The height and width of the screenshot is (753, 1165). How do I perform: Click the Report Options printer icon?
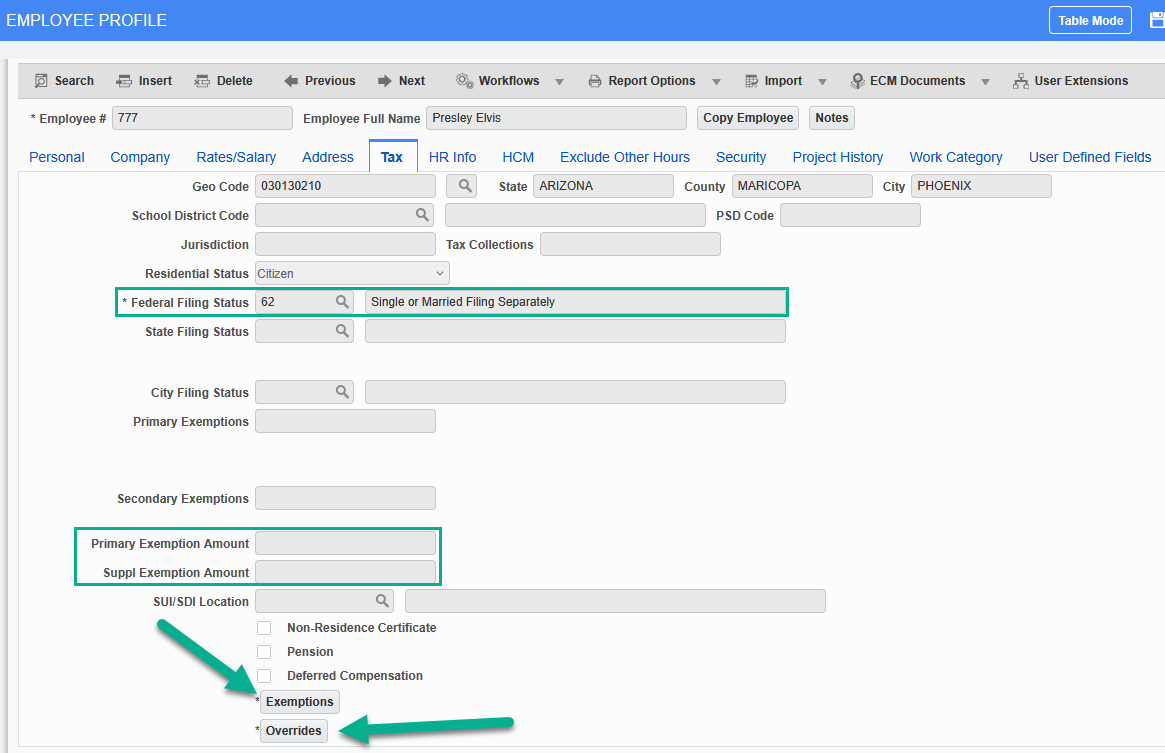[x=594, y=81]
